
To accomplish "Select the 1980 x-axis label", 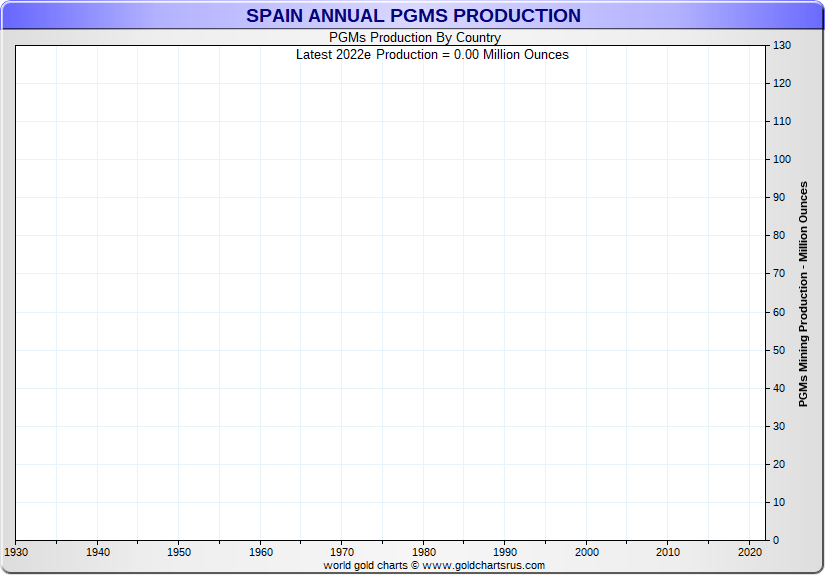I will [423, 552].
